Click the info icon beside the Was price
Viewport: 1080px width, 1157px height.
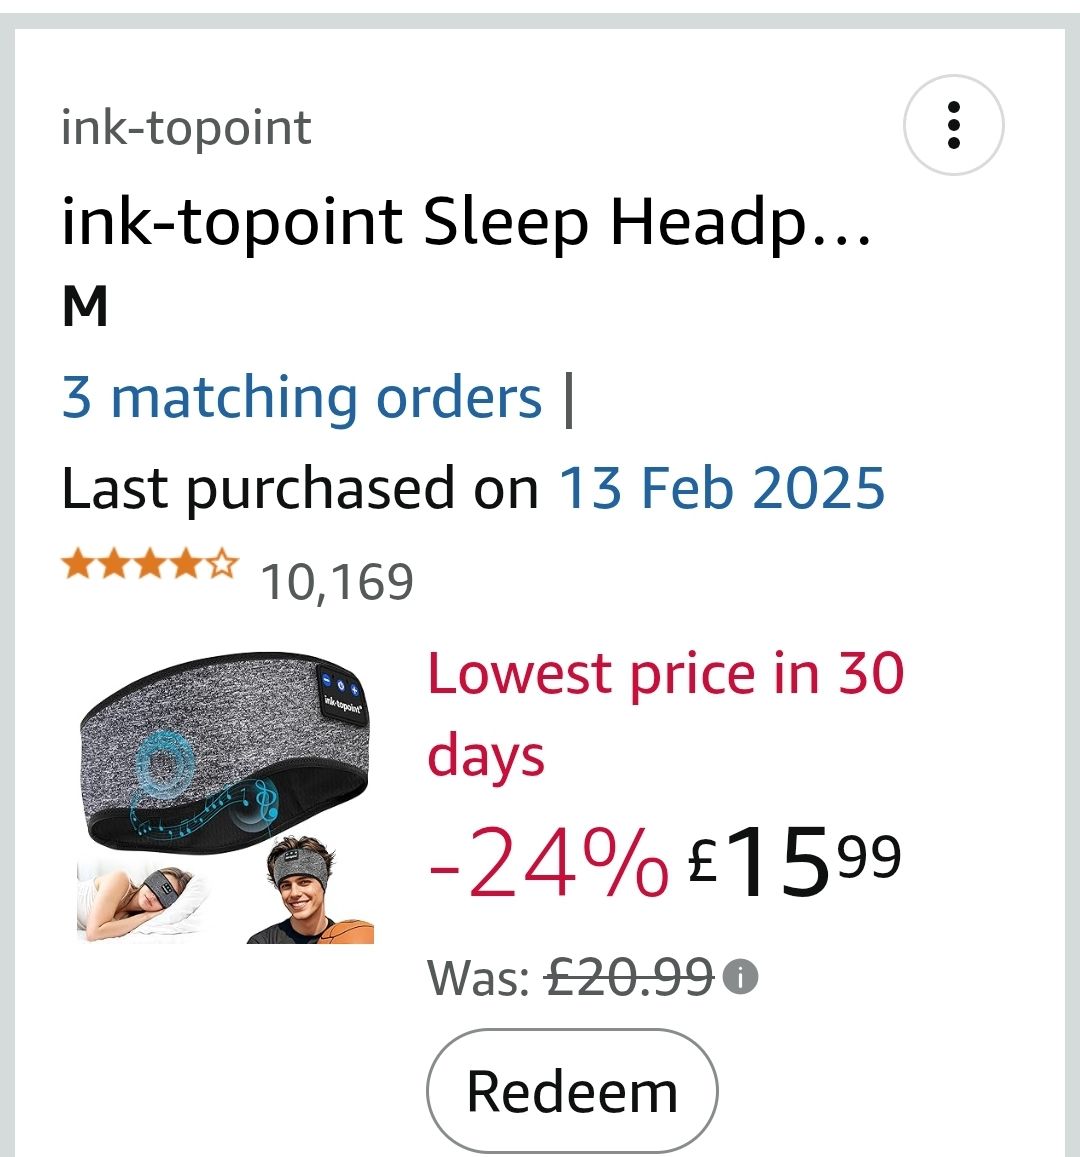pos(740,976)
